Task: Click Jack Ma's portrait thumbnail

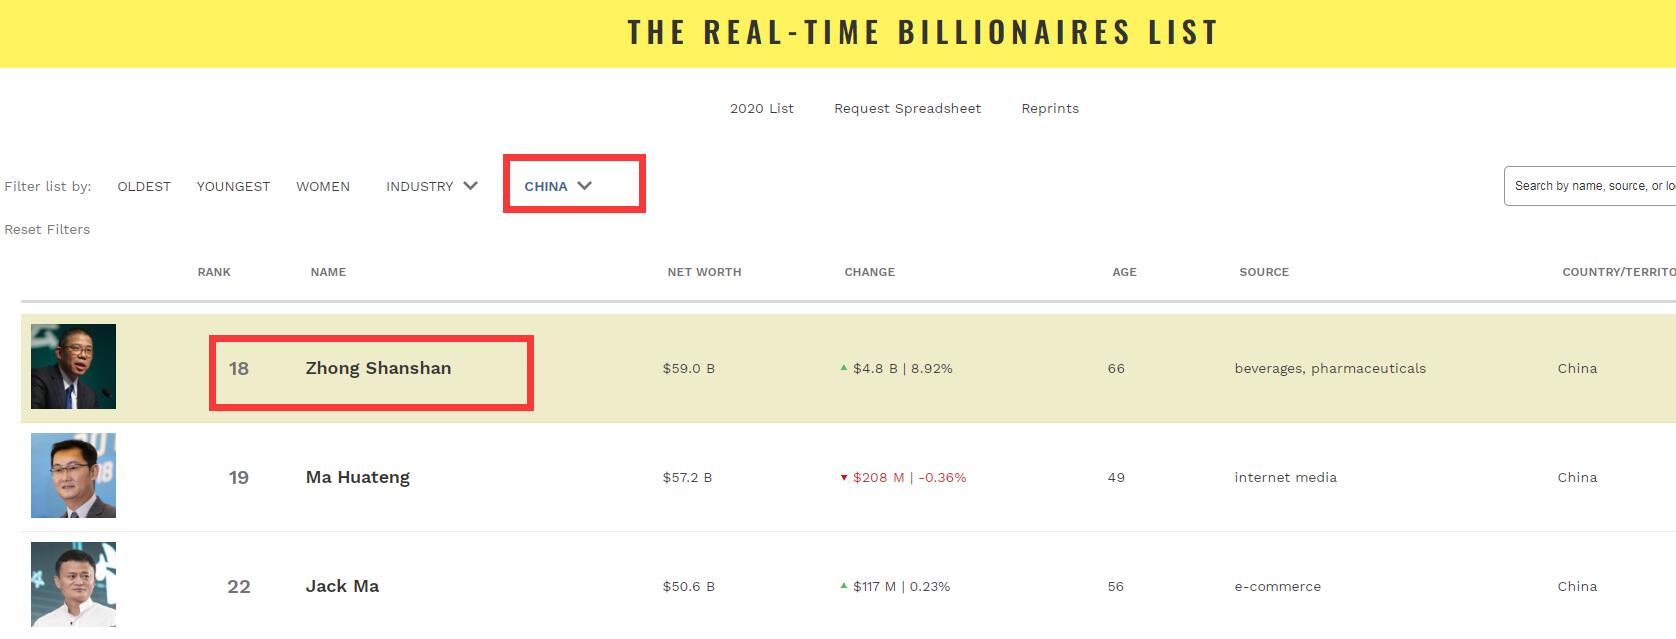Action: 73,584
